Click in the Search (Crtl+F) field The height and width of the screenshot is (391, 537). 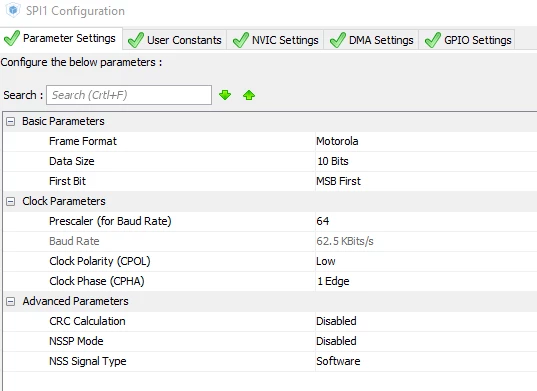[129, 95]
